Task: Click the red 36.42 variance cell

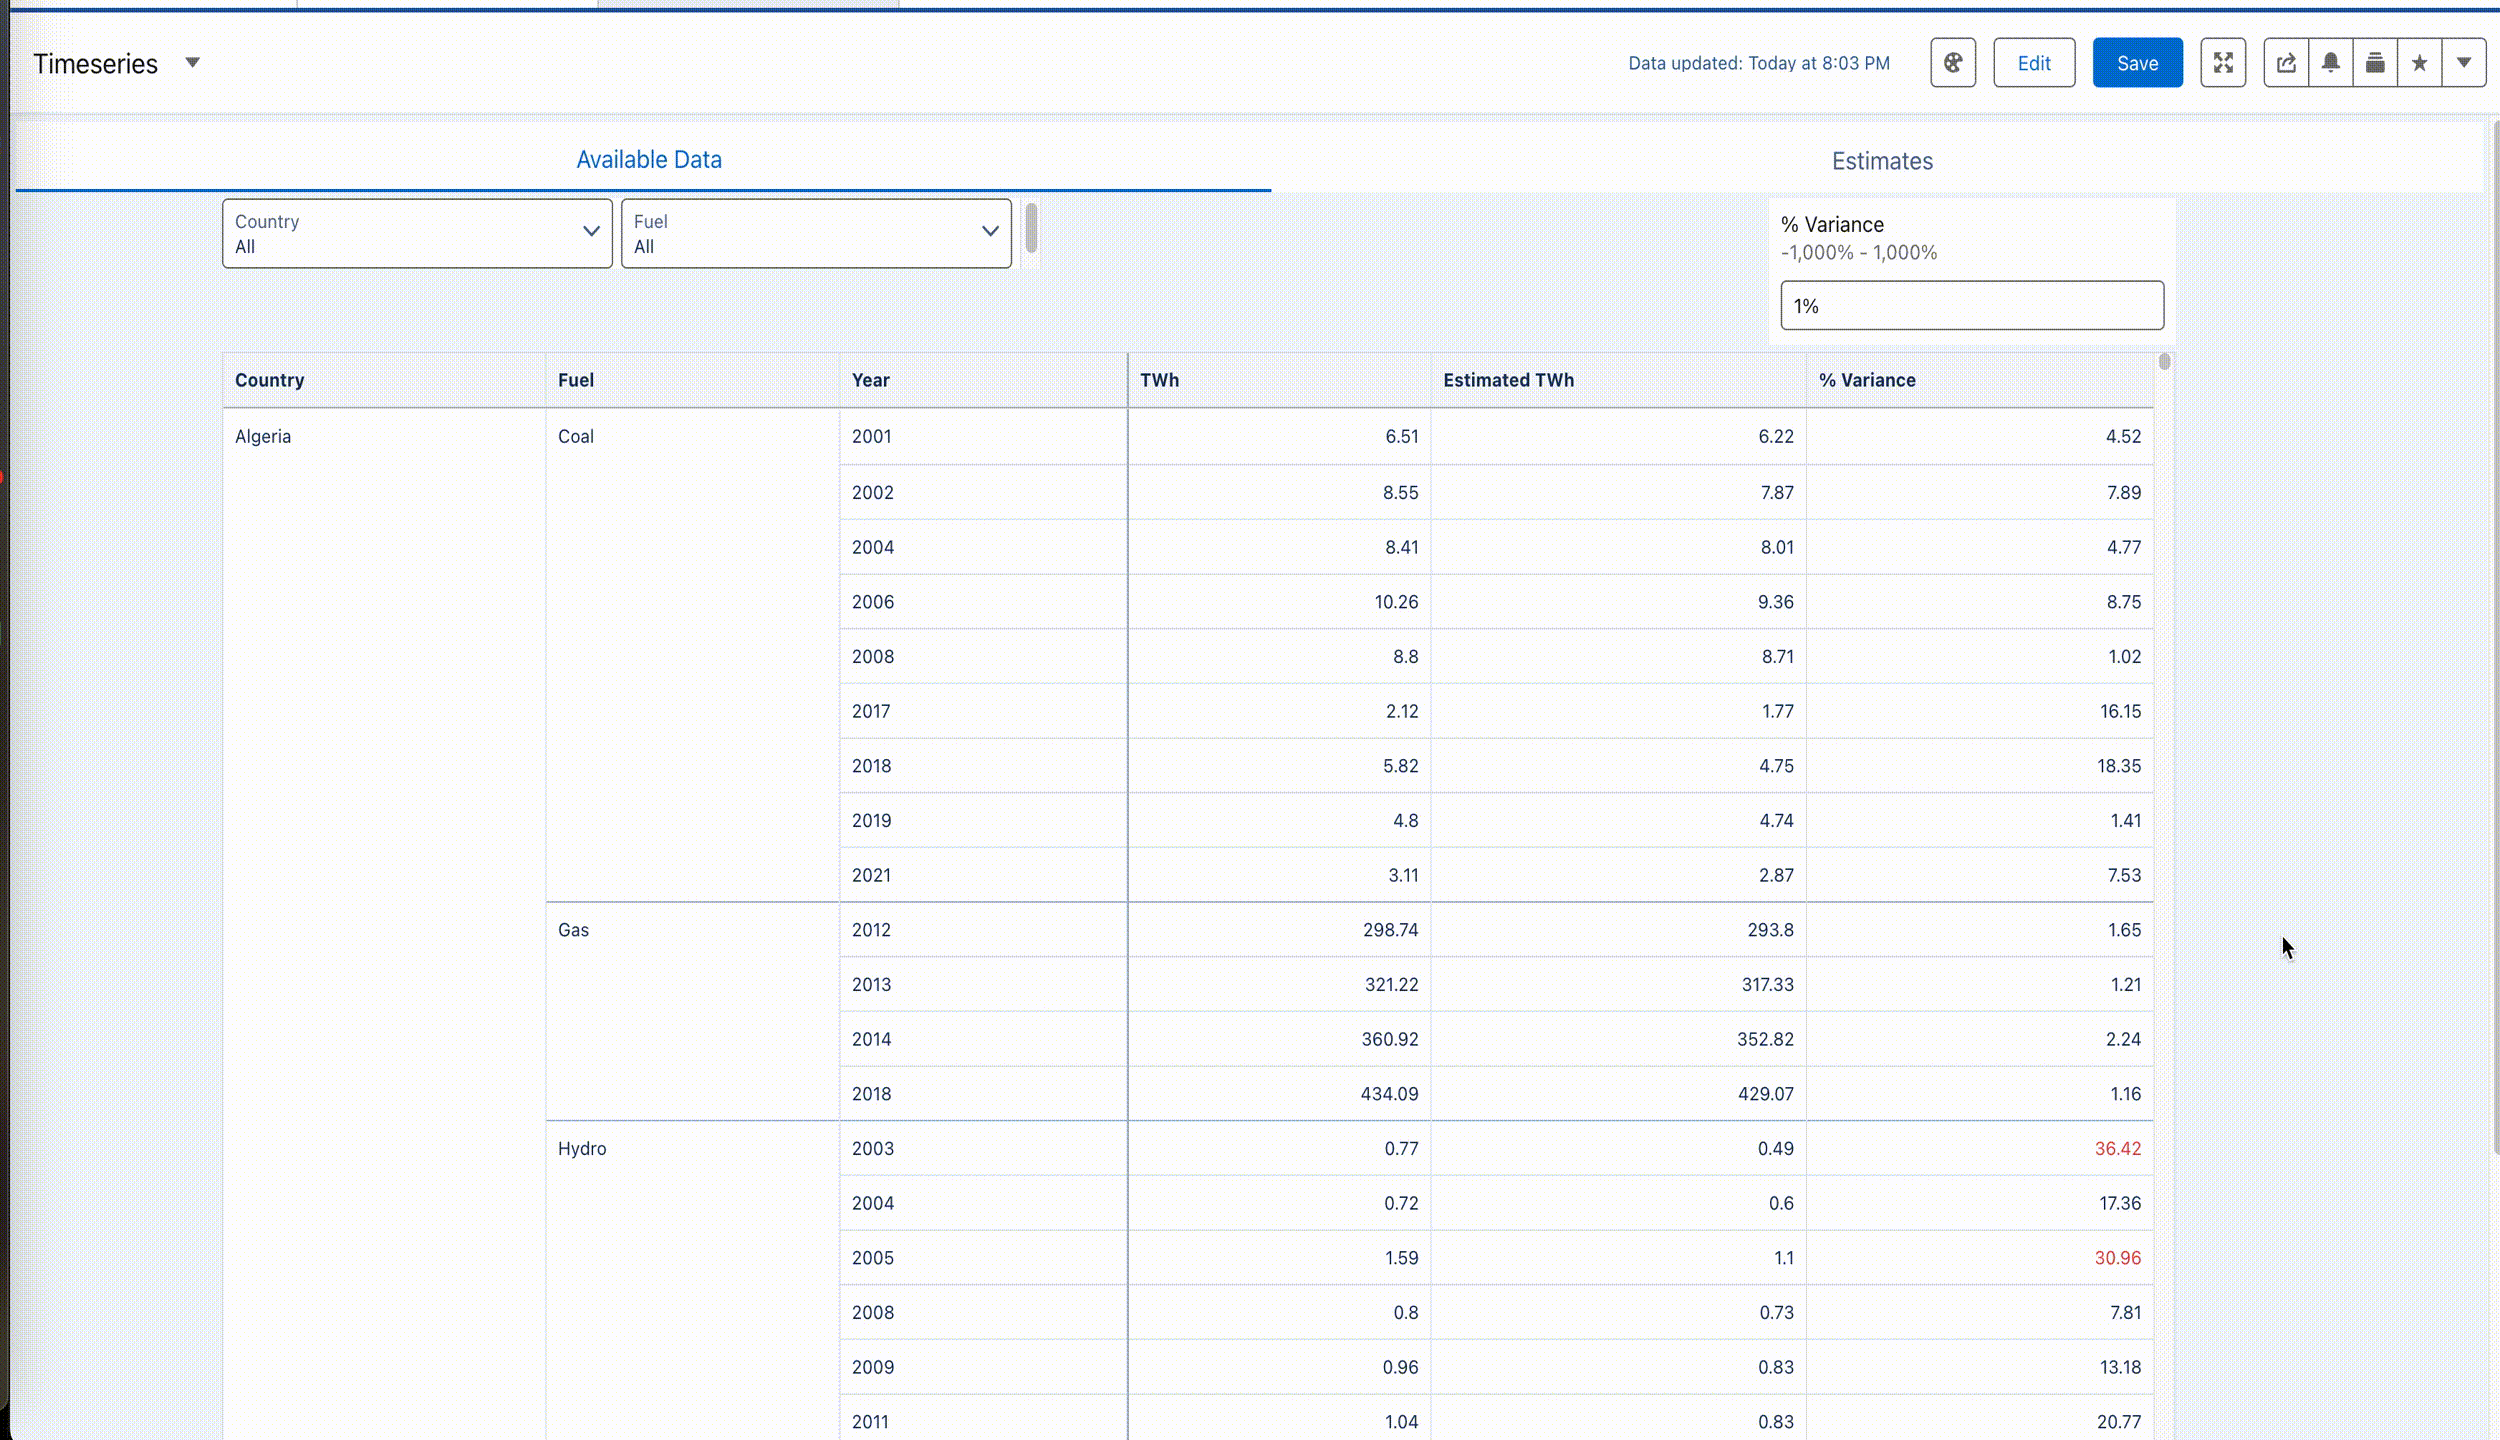Action: click(x=2117, y=1148)
